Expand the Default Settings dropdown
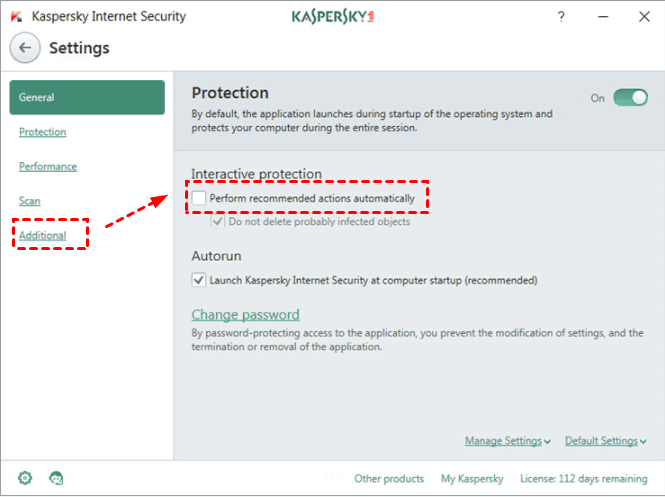 [605, 441]
